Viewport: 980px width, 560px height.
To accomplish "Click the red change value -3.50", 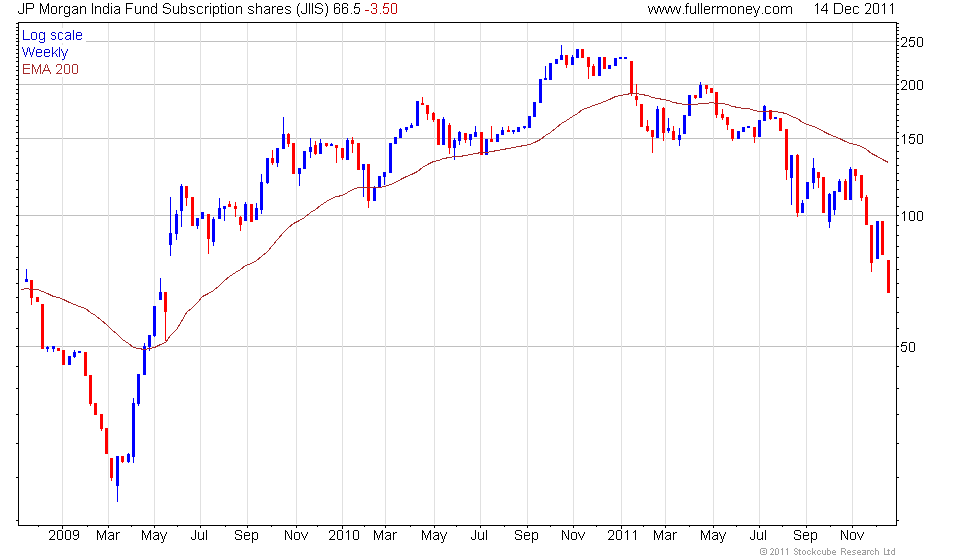I will [381, 9].
